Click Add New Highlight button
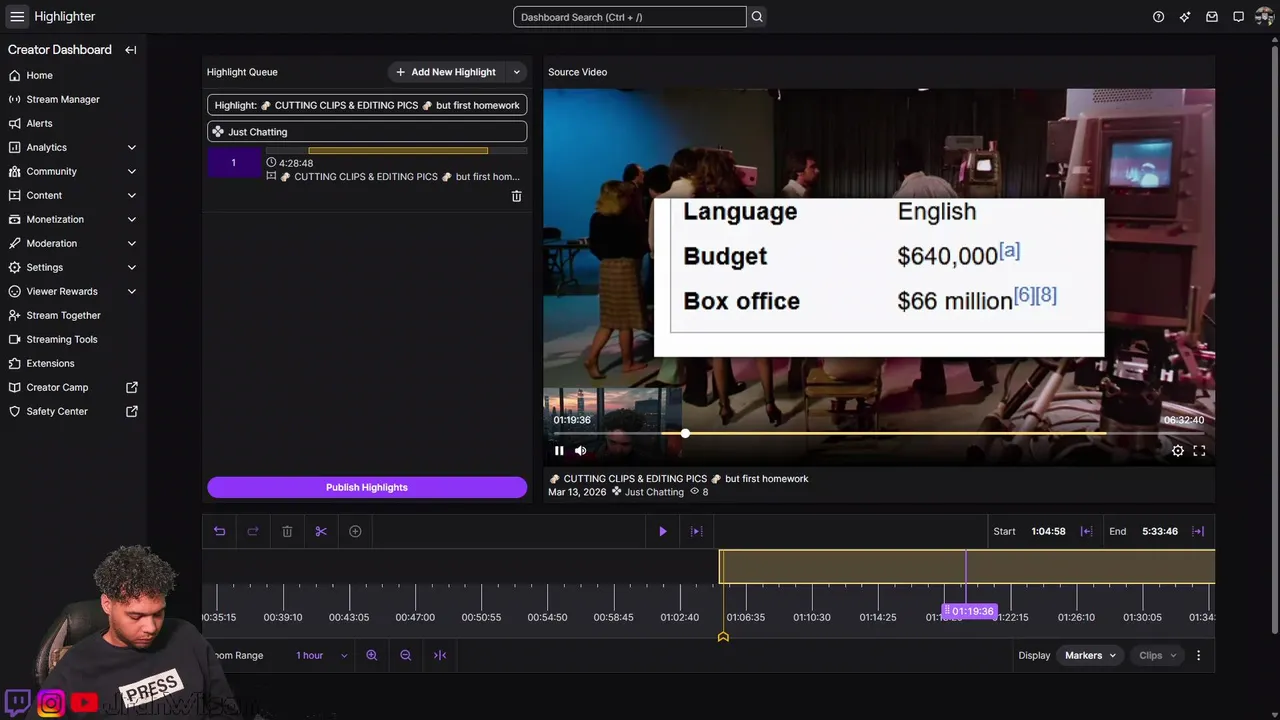1280x720 pixels. click(x=446, y=72)
